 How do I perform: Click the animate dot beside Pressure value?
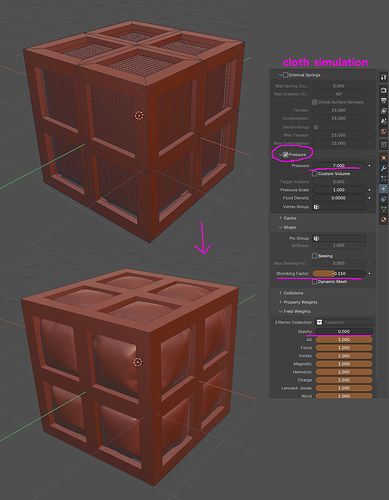pyautogui.click(x=369, y=166)
